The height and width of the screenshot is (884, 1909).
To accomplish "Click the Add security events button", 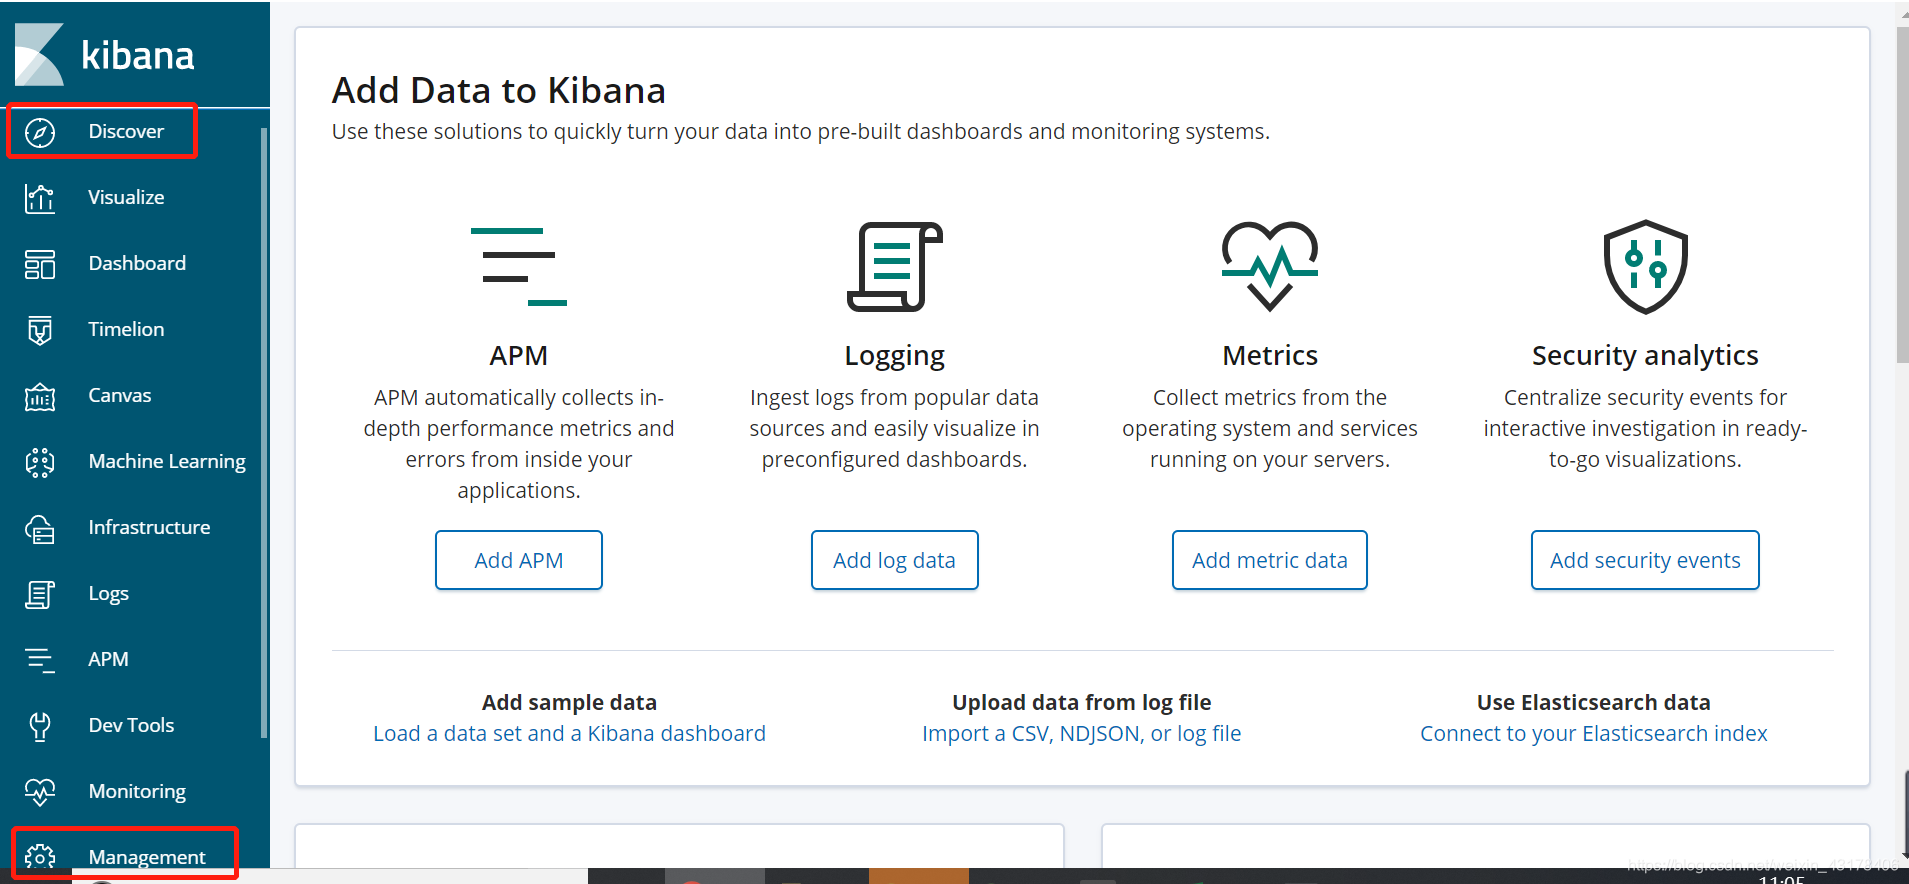I will click(1645, 560).
